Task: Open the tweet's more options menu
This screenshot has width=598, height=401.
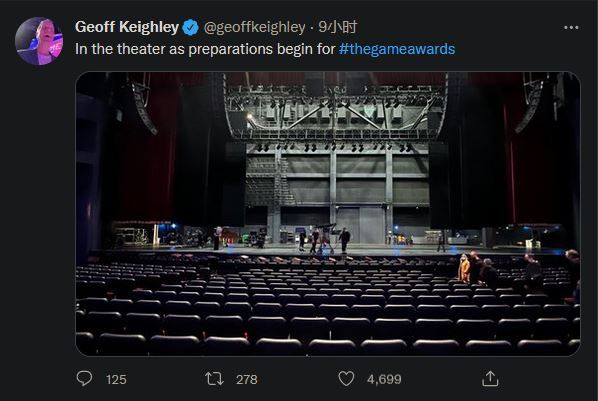Action: tap(571, 27)
